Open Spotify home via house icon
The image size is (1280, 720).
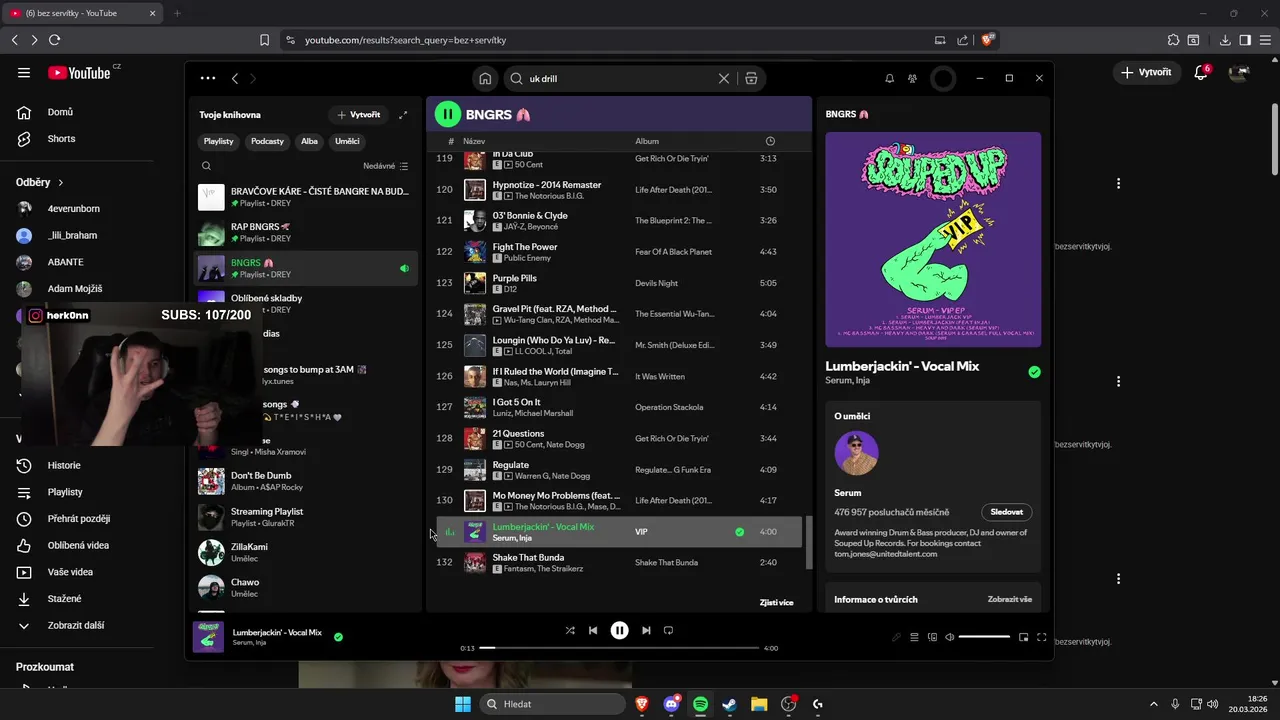485,78
